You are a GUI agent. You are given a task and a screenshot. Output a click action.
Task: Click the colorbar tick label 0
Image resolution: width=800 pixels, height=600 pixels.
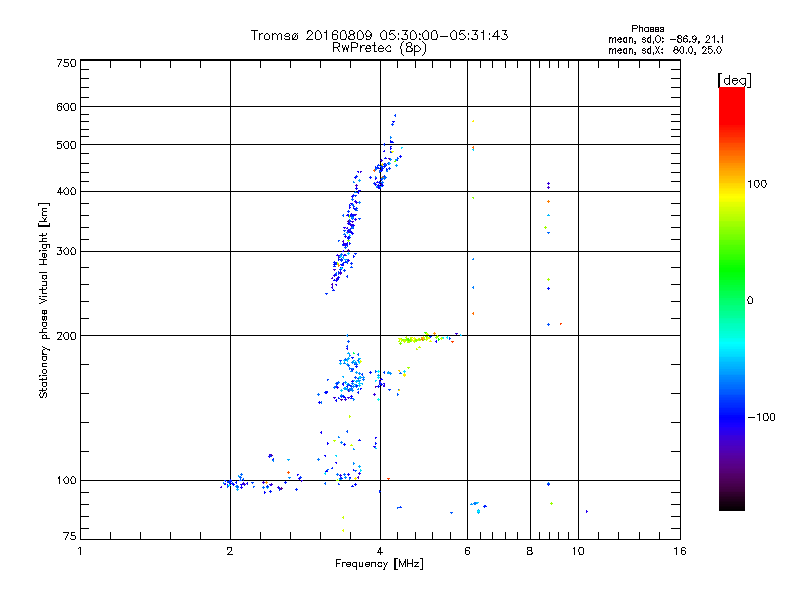tap(750, 300)
